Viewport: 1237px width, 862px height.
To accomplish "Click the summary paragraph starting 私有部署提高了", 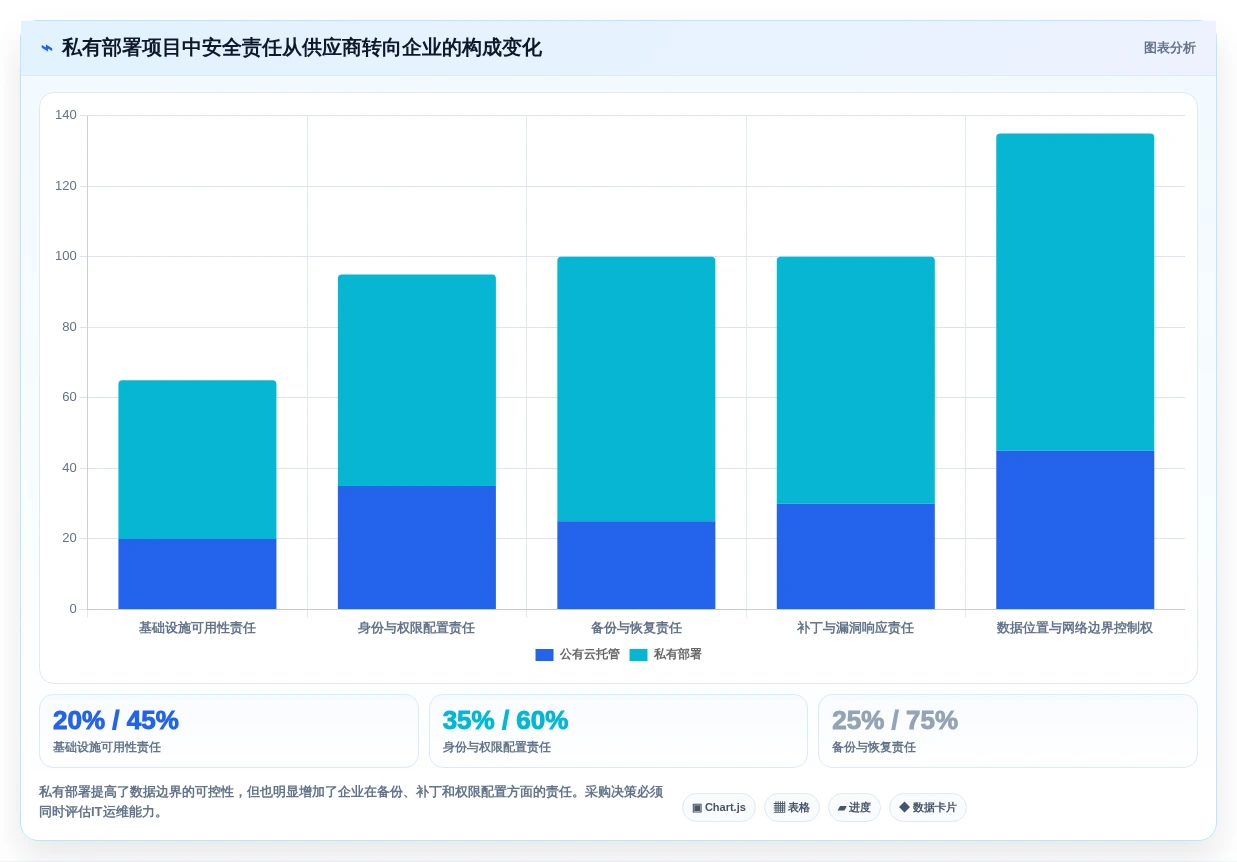I will point(351,801).
